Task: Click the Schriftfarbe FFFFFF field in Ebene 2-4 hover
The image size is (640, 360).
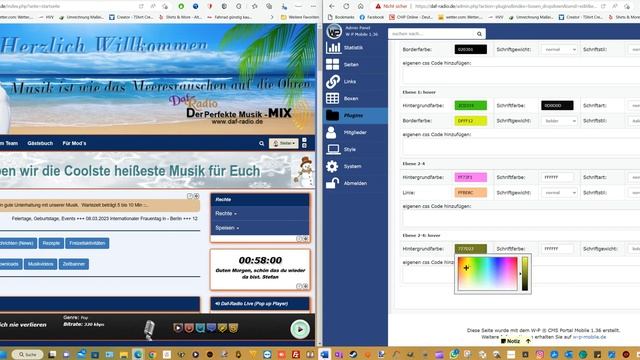Action: pyautogui.click(x=557, y=249)
